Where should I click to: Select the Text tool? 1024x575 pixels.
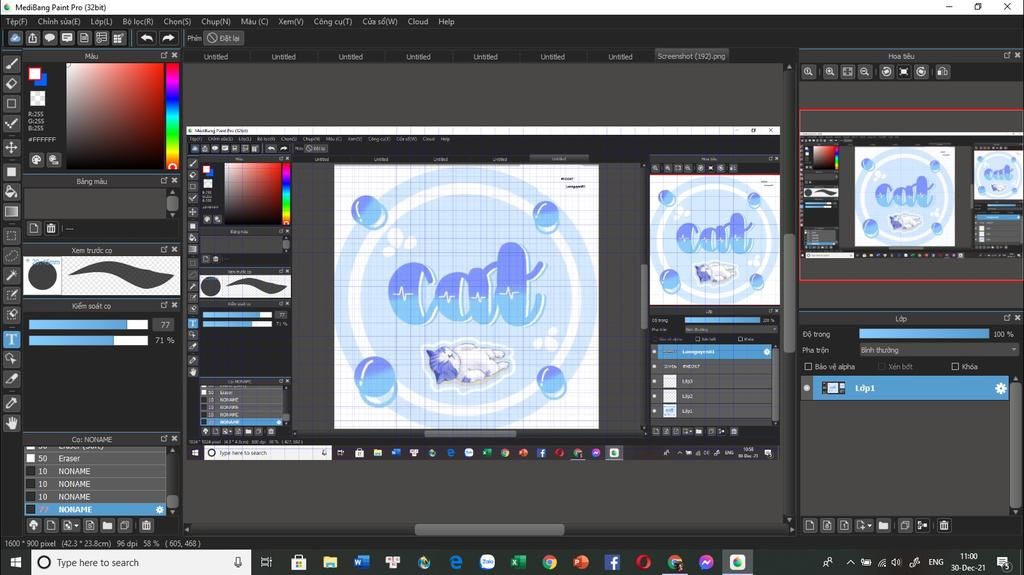pyautogui.click(x=12, y=339)
